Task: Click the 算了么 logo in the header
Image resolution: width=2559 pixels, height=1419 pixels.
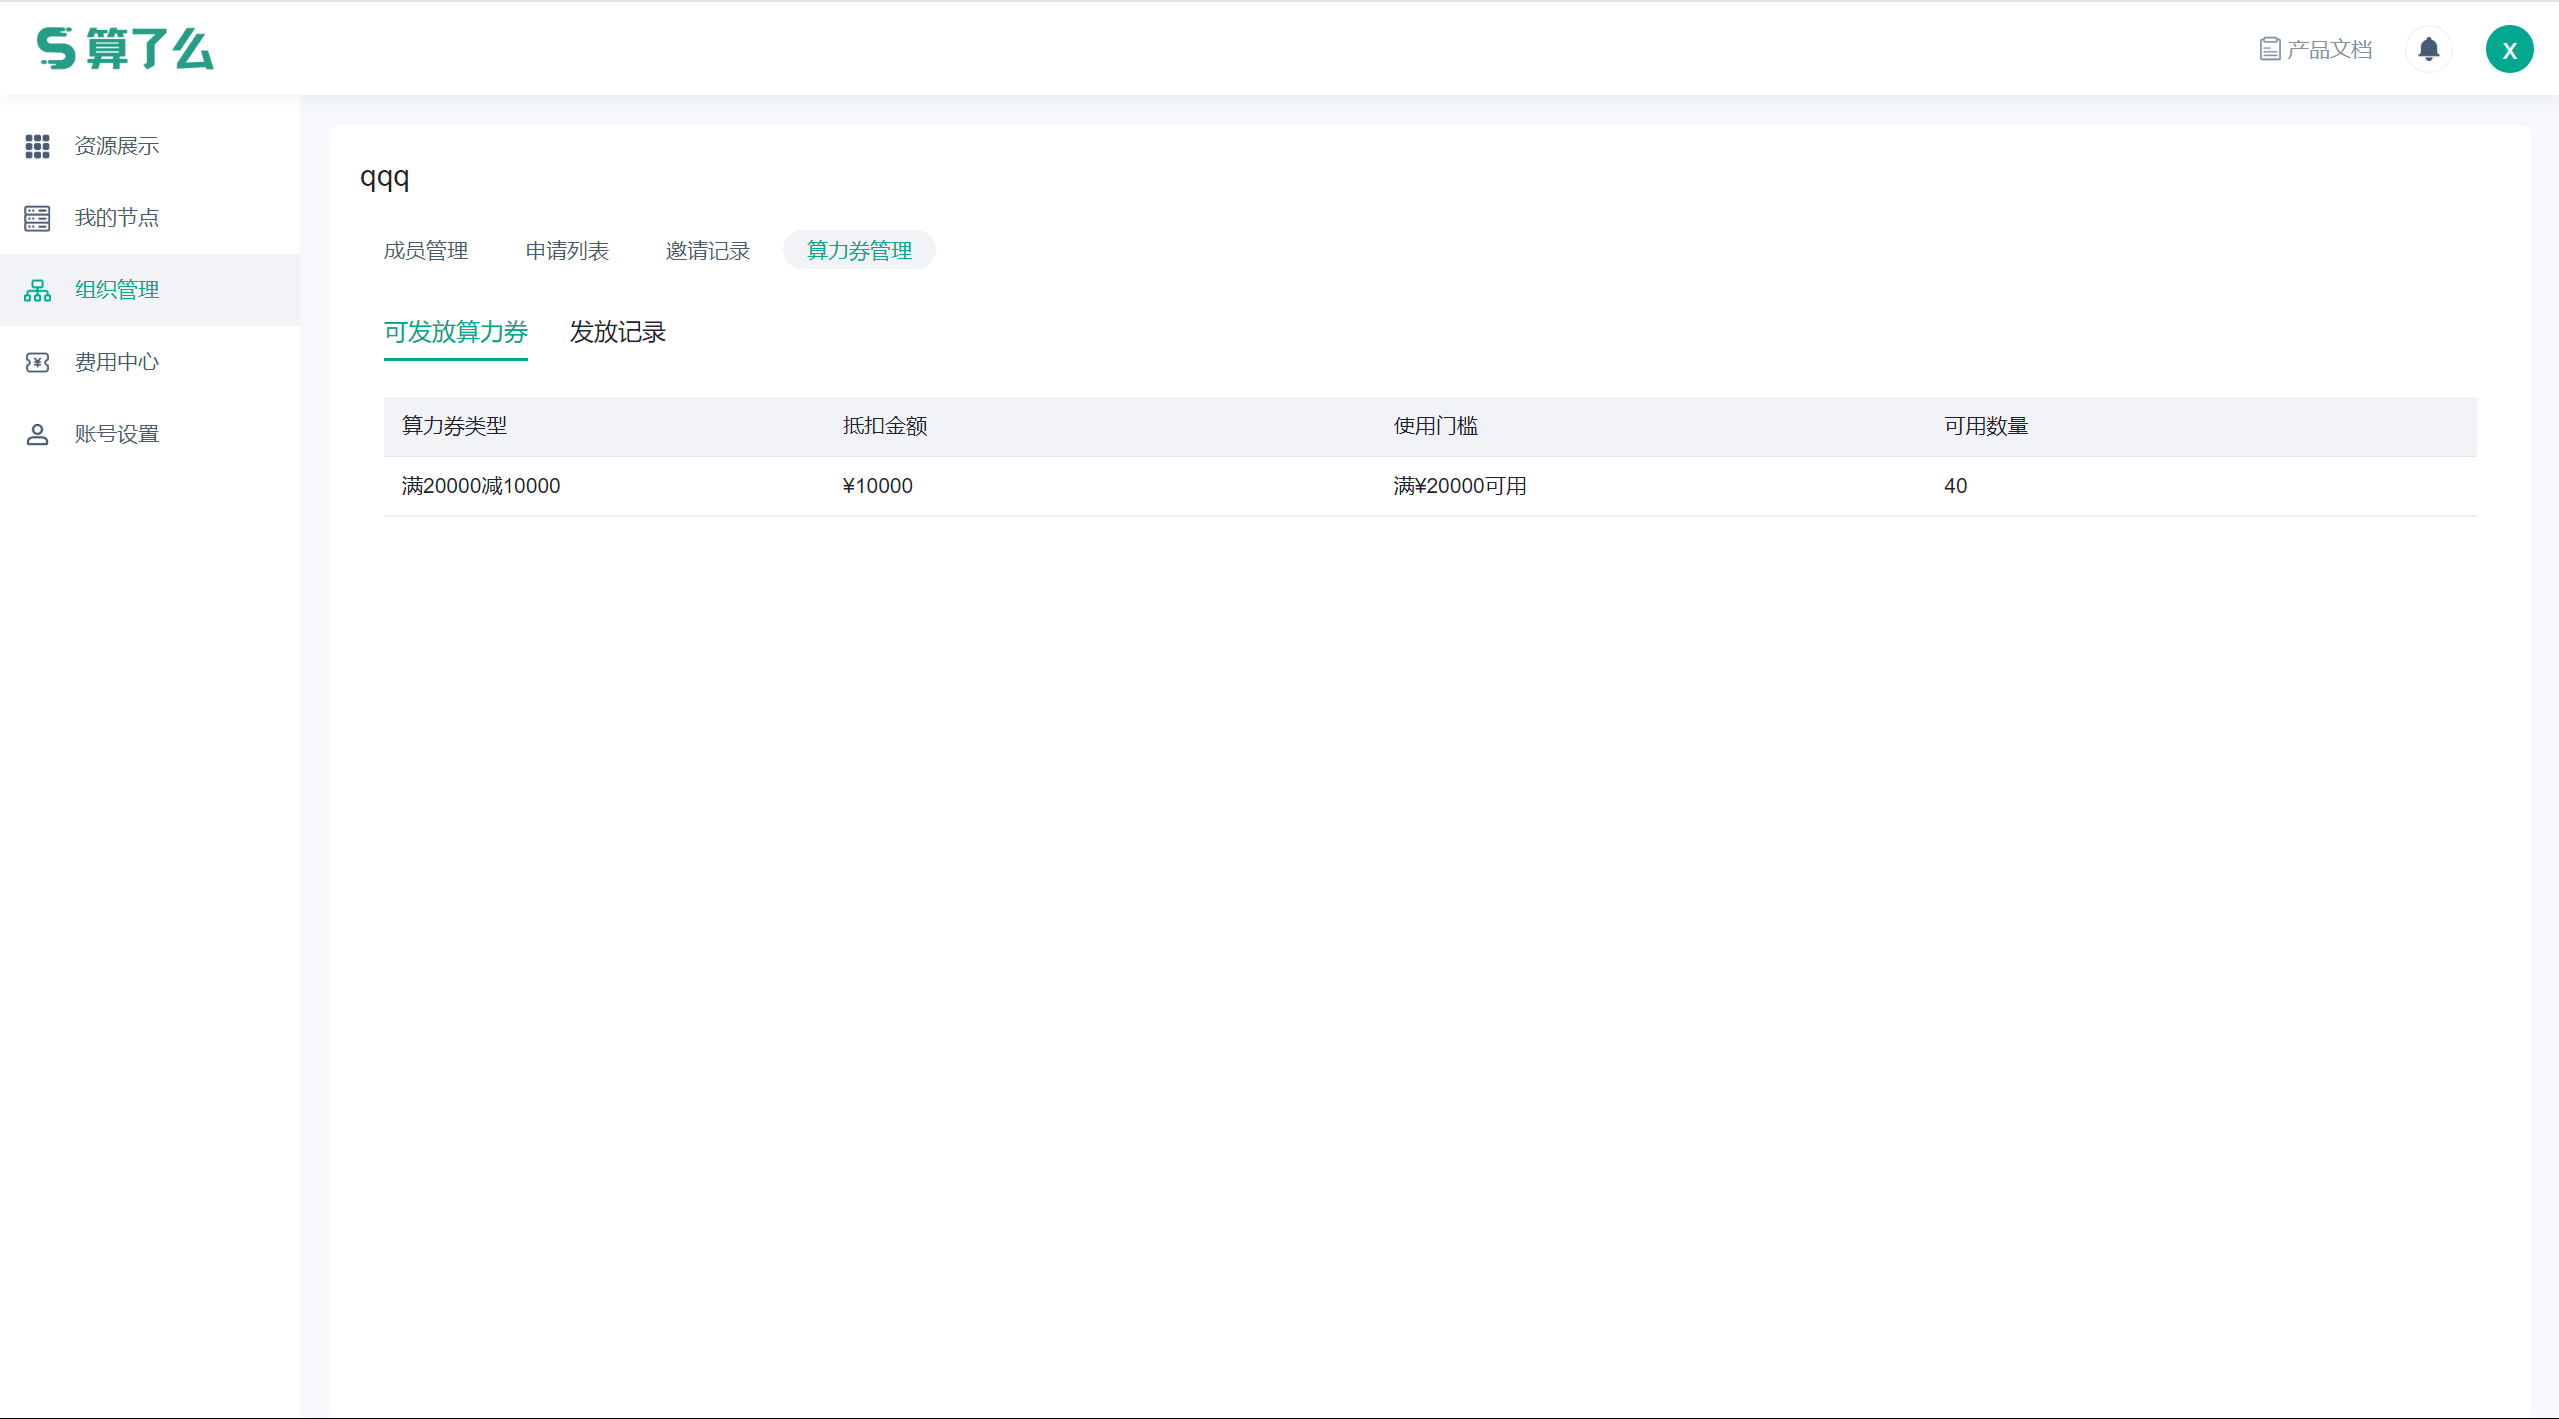Action: click(x=125, y=49)
